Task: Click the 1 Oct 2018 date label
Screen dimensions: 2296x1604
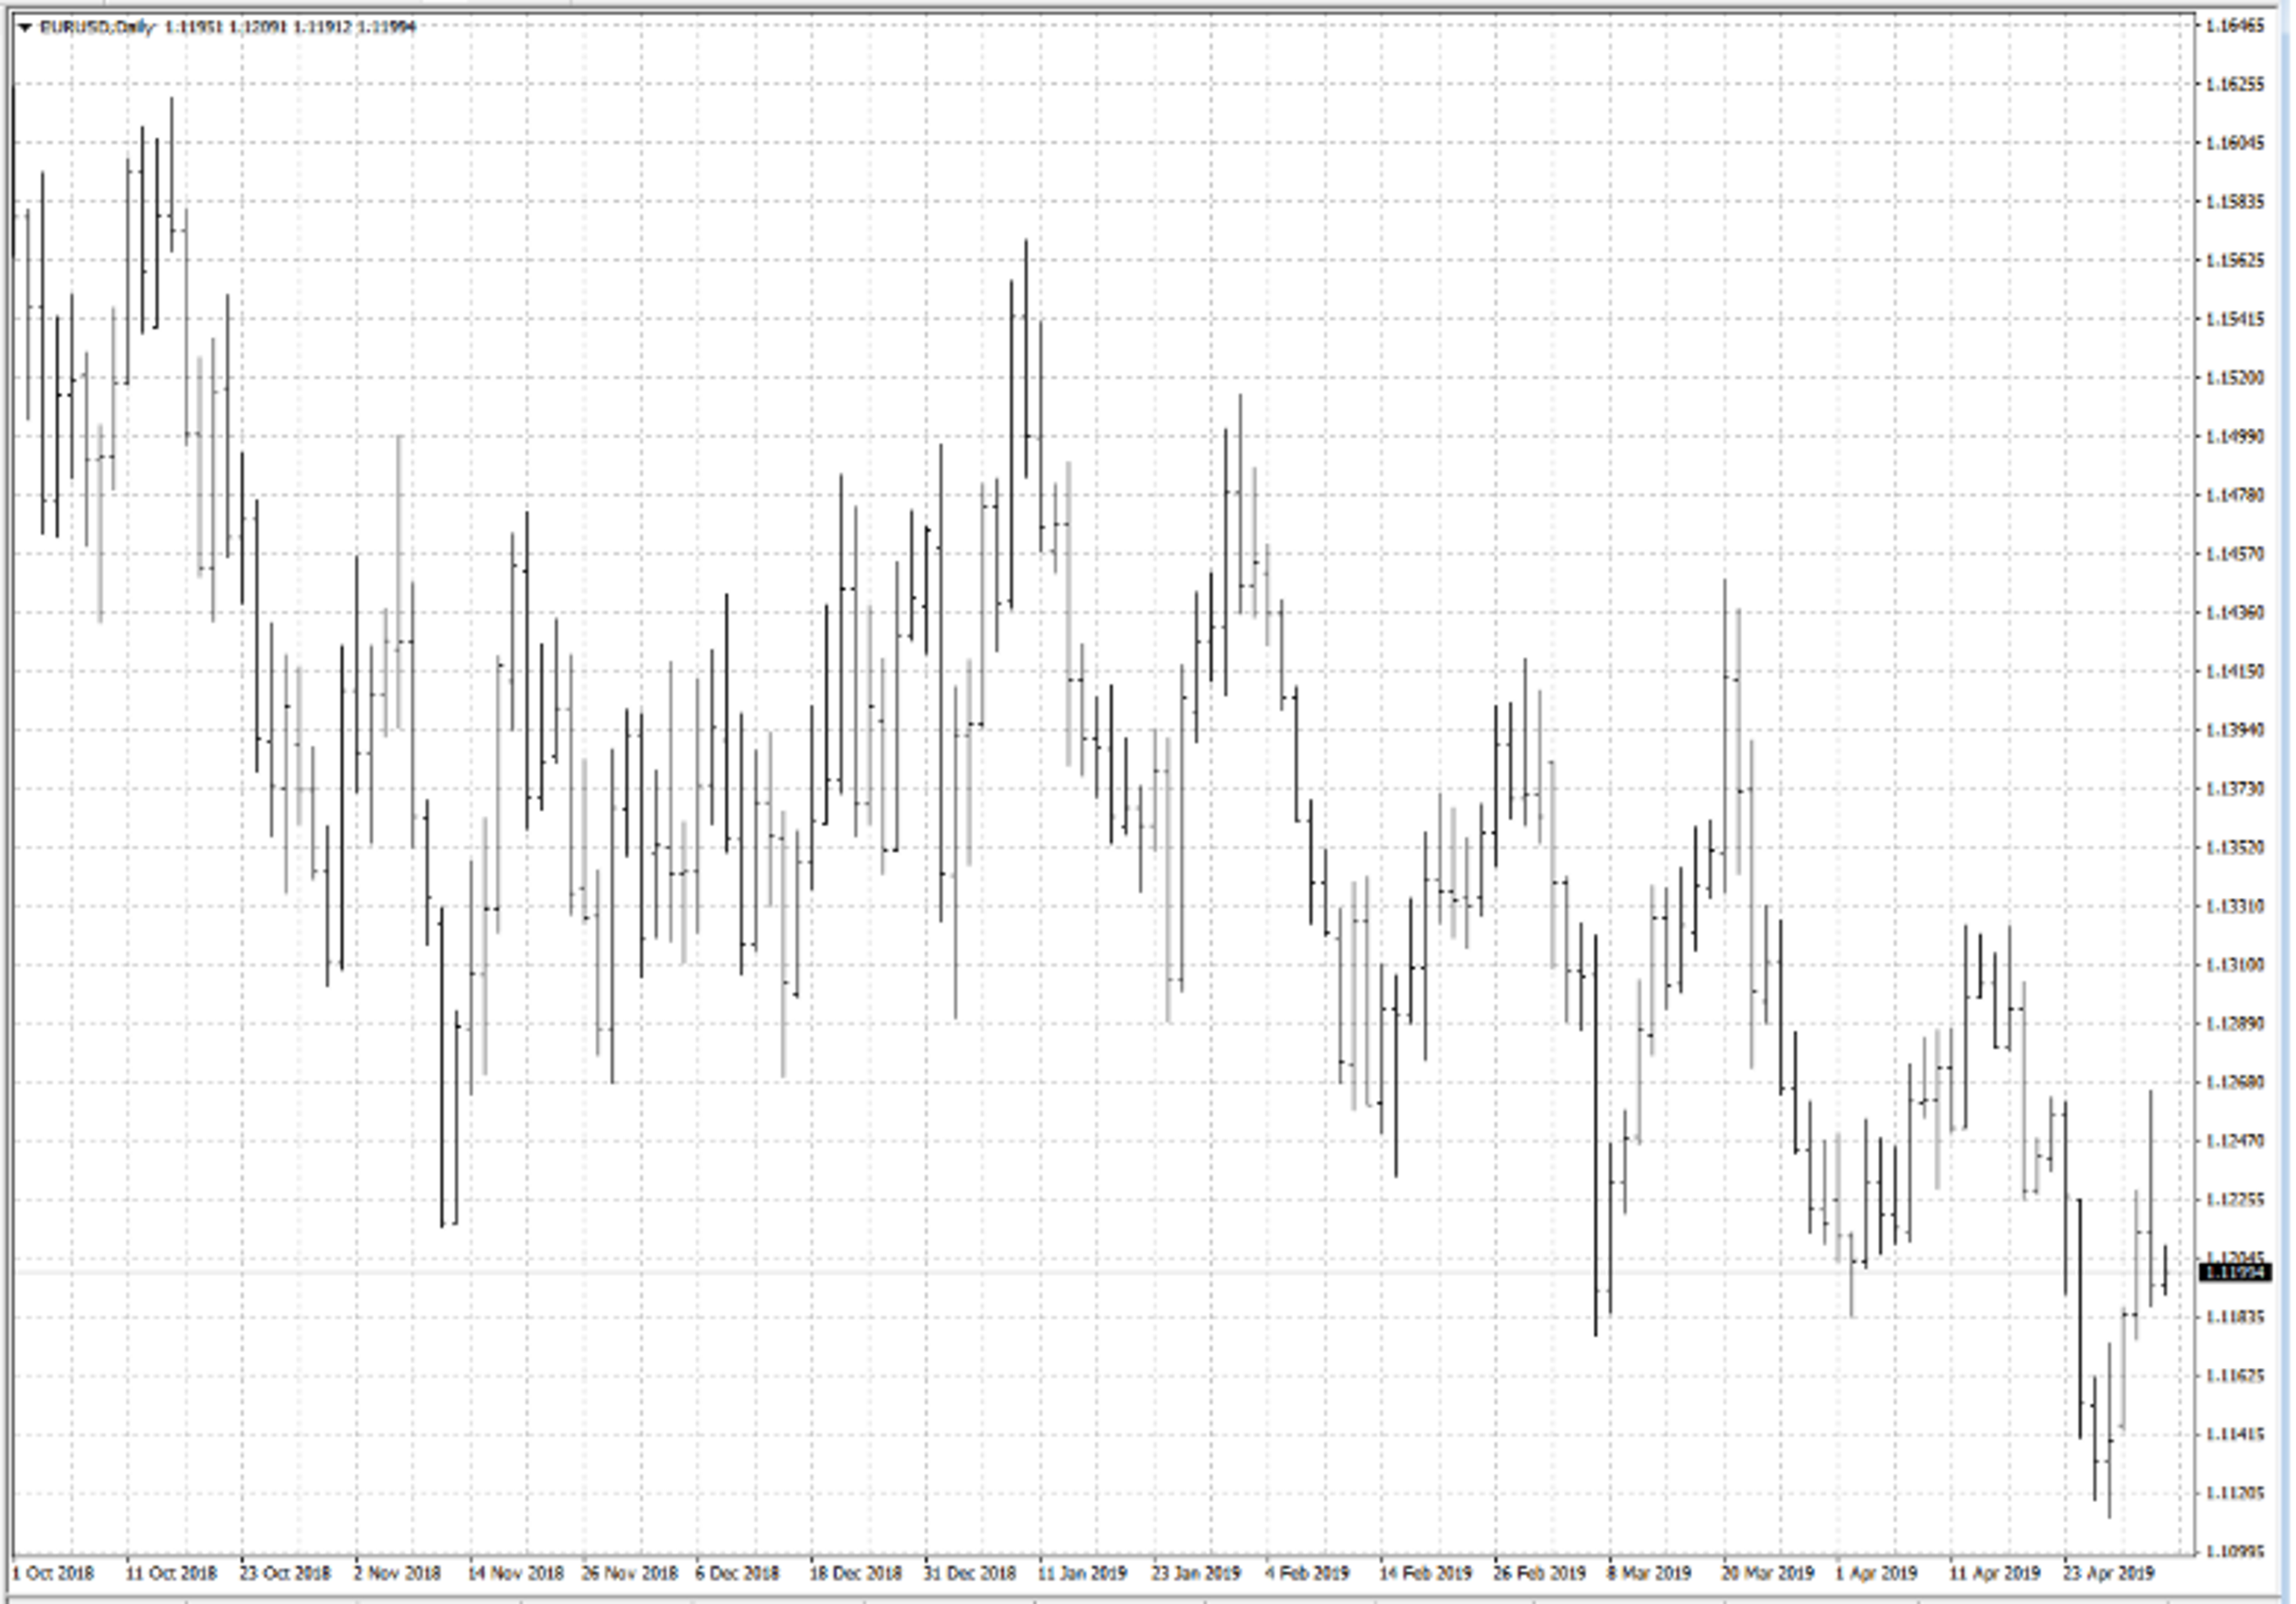Action: (53, 1573)
